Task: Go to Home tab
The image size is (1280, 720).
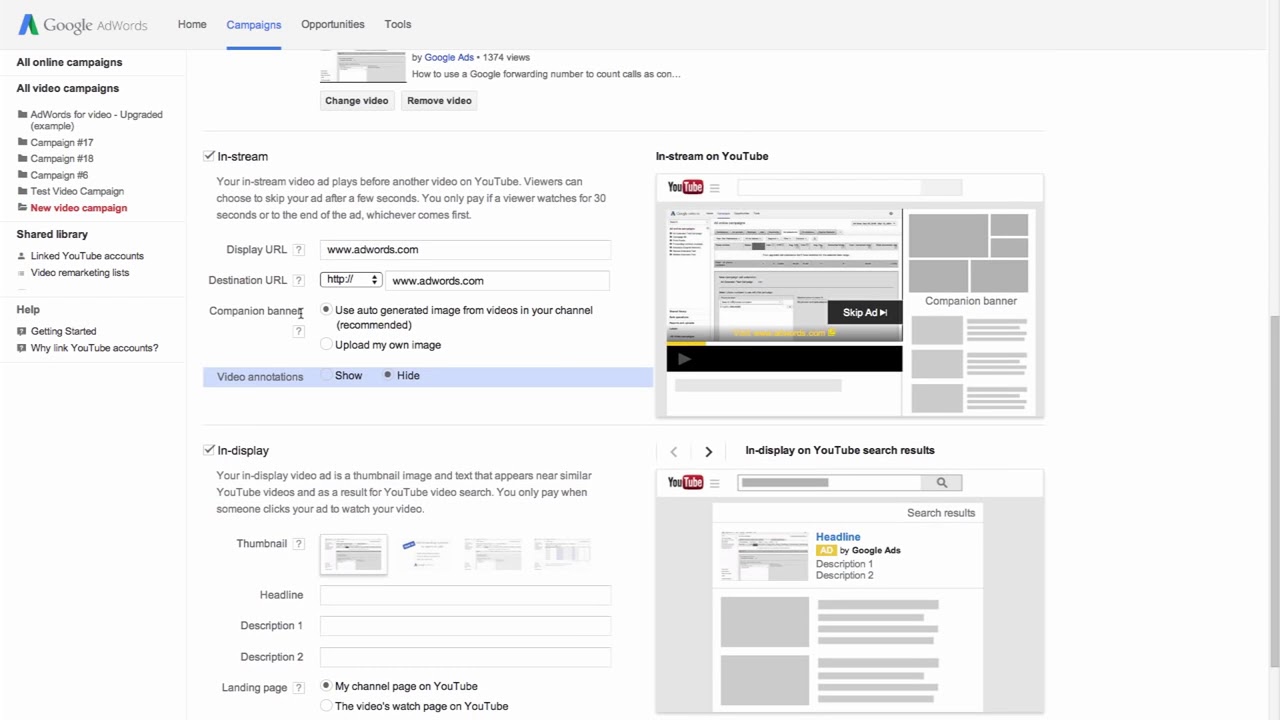Action: point(192,24)
